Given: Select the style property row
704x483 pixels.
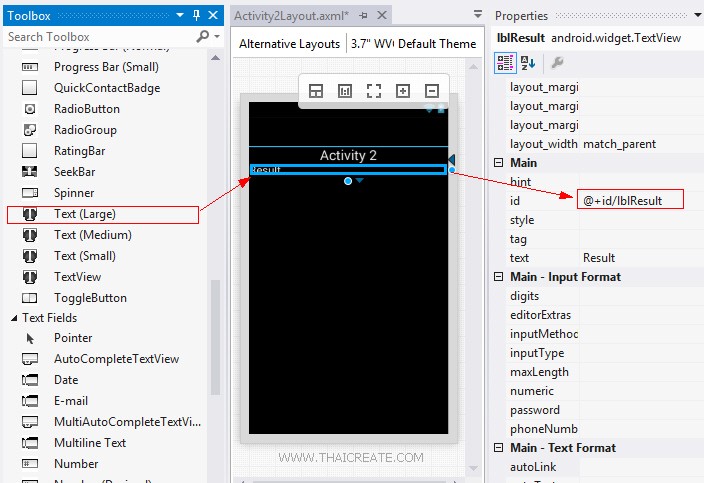Looking at the screenshot, I should [x=604, y=220].
